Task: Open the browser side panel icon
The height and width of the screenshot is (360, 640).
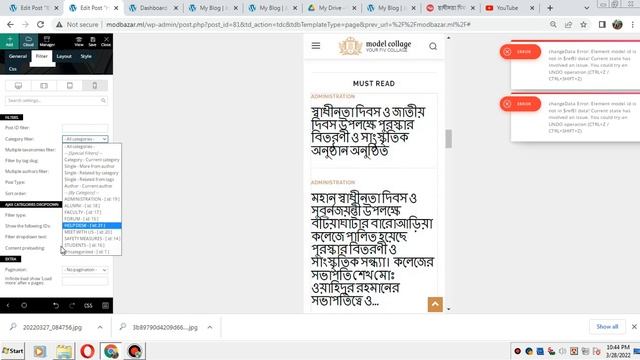Action: pyautogui.click(x=602, y=24)
